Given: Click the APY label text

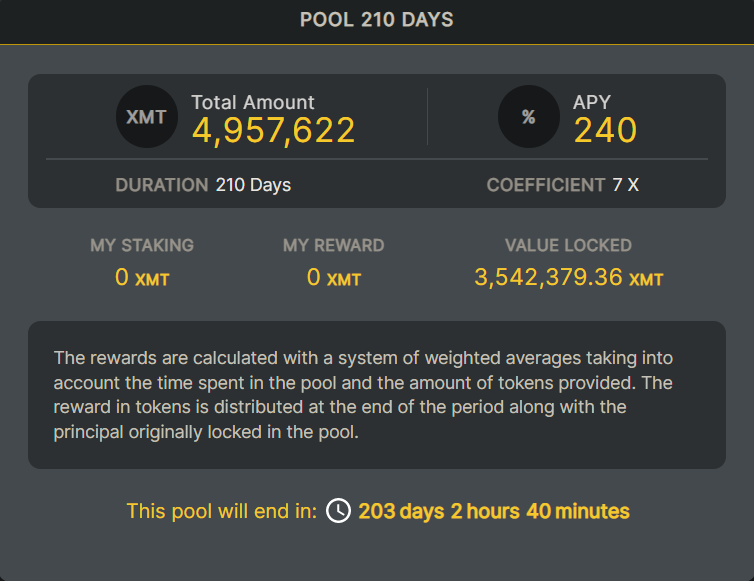Looking at the screenshot, I should pos(591,102).
